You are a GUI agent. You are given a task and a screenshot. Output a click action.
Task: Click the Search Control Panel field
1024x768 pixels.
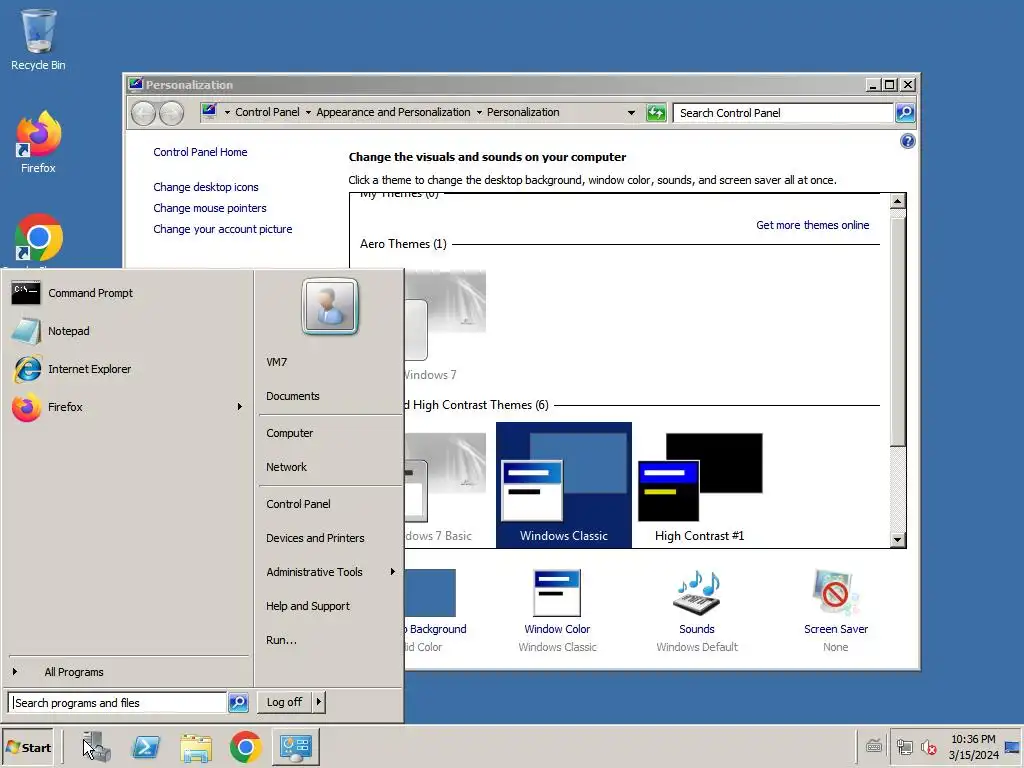tap(782, 113)
